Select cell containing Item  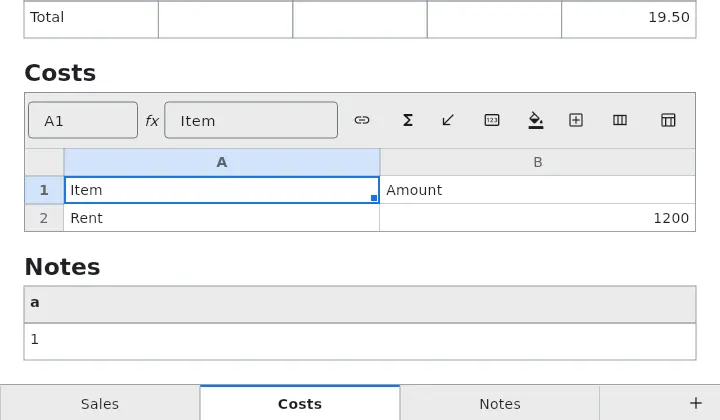tap(222, 190)
